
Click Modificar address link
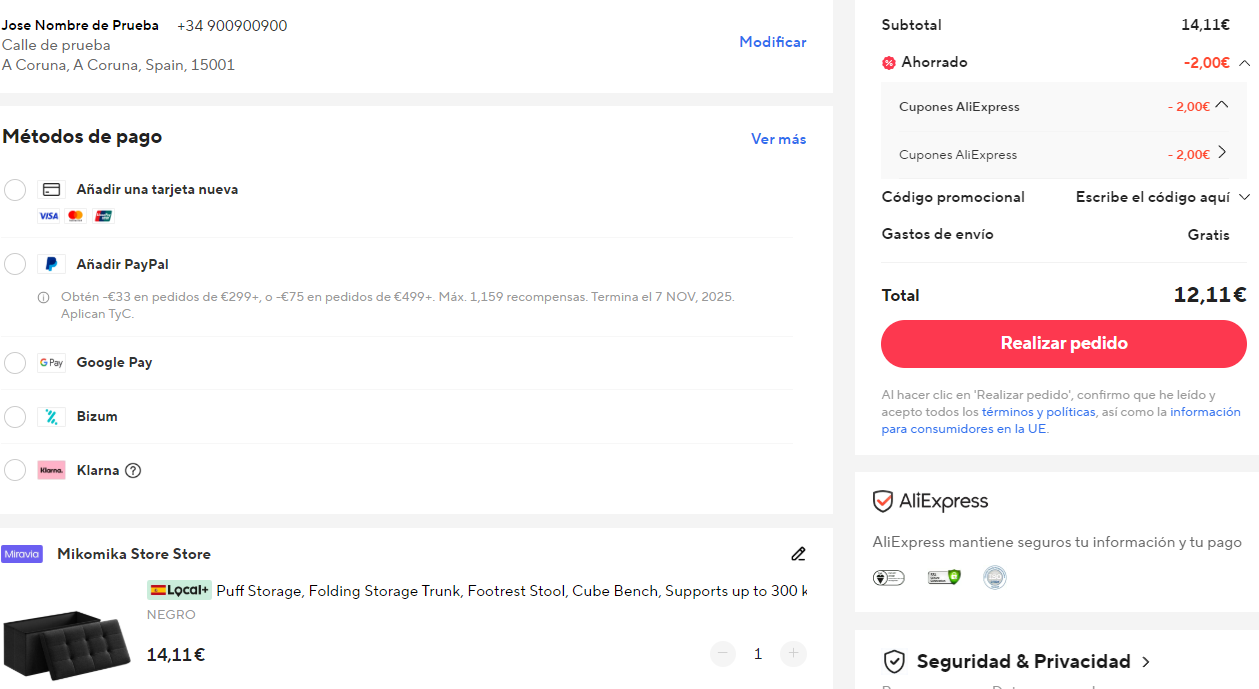pos(773,42)
